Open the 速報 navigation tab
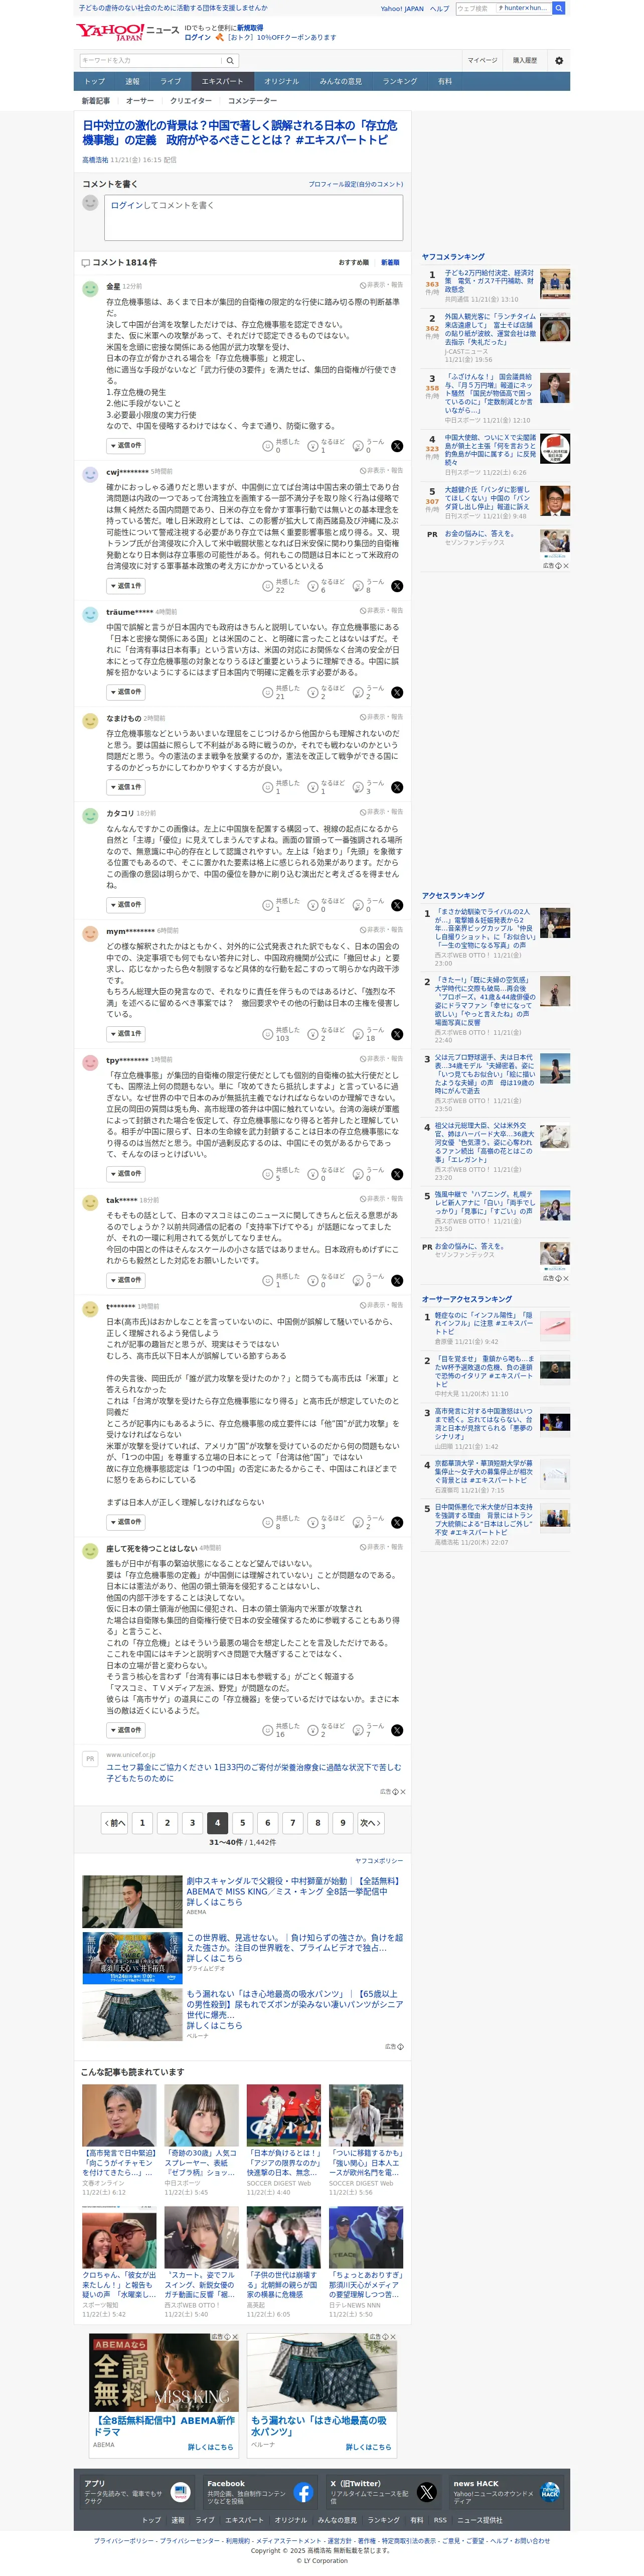 (132, 81)
